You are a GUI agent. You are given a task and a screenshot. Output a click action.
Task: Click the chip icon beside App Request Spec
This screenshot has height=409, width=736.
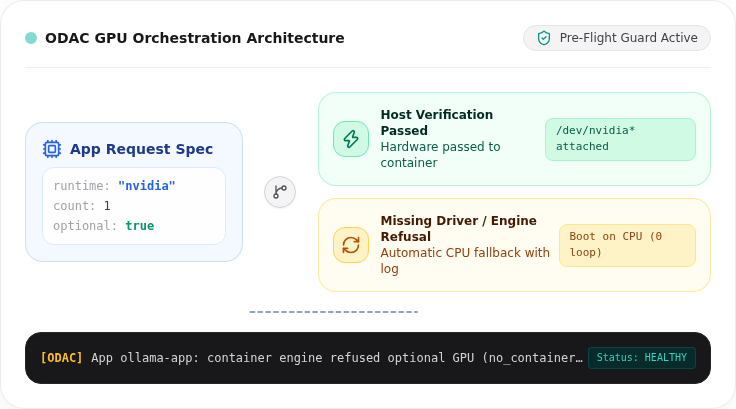52,149
